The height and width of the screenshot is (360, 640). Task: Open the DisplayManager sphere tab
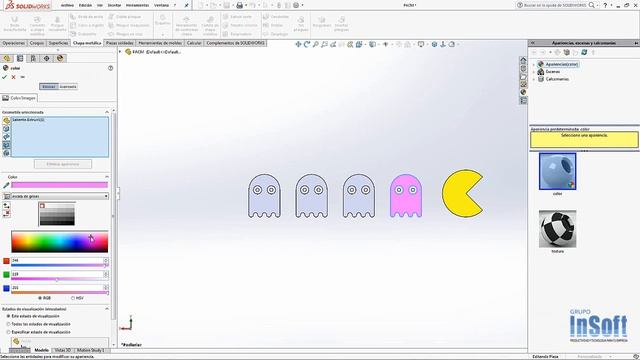(x=60, y=58)
